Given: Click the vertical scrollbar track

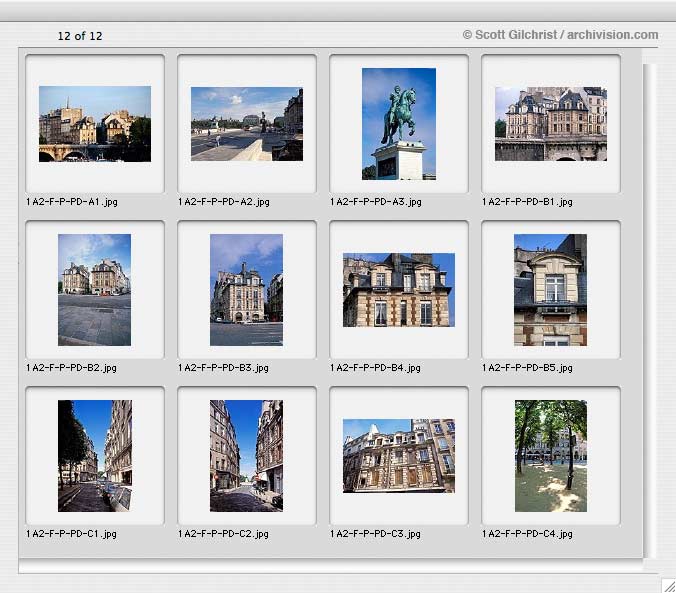Looking at the screenshot, I should (x=649, y=311).
